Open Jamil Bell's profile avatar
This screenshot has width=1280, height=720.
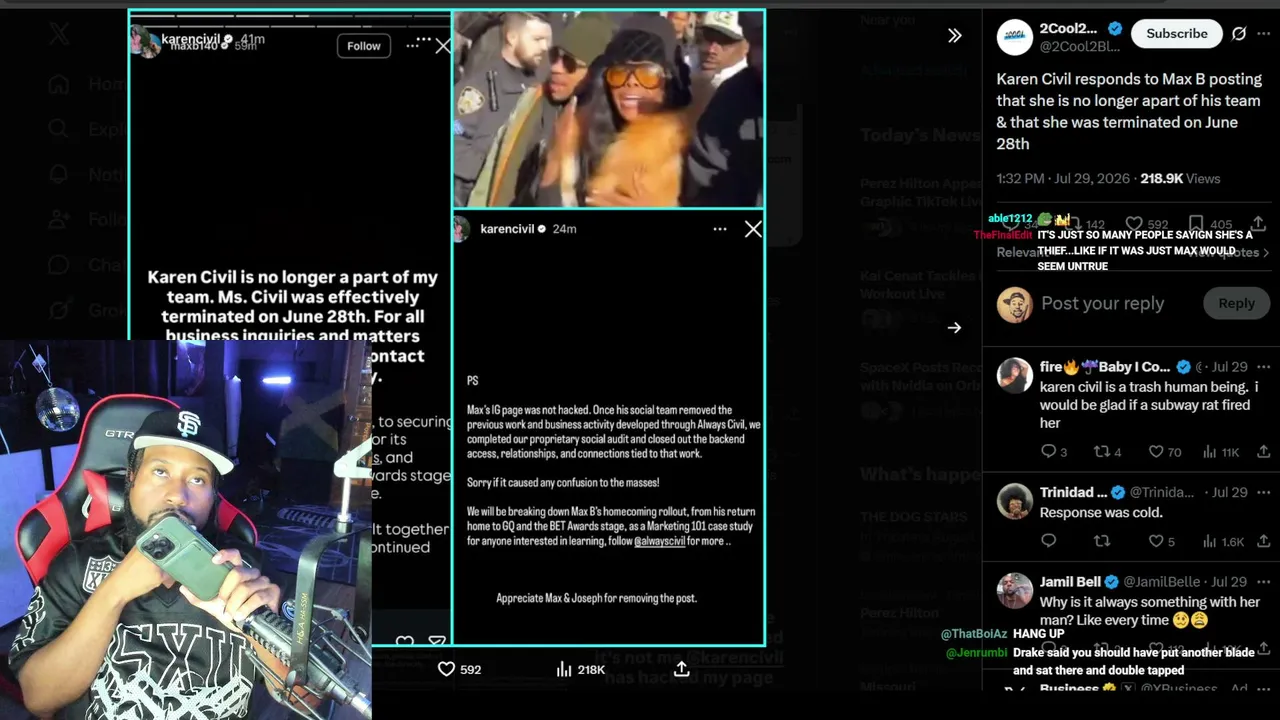1015,590
